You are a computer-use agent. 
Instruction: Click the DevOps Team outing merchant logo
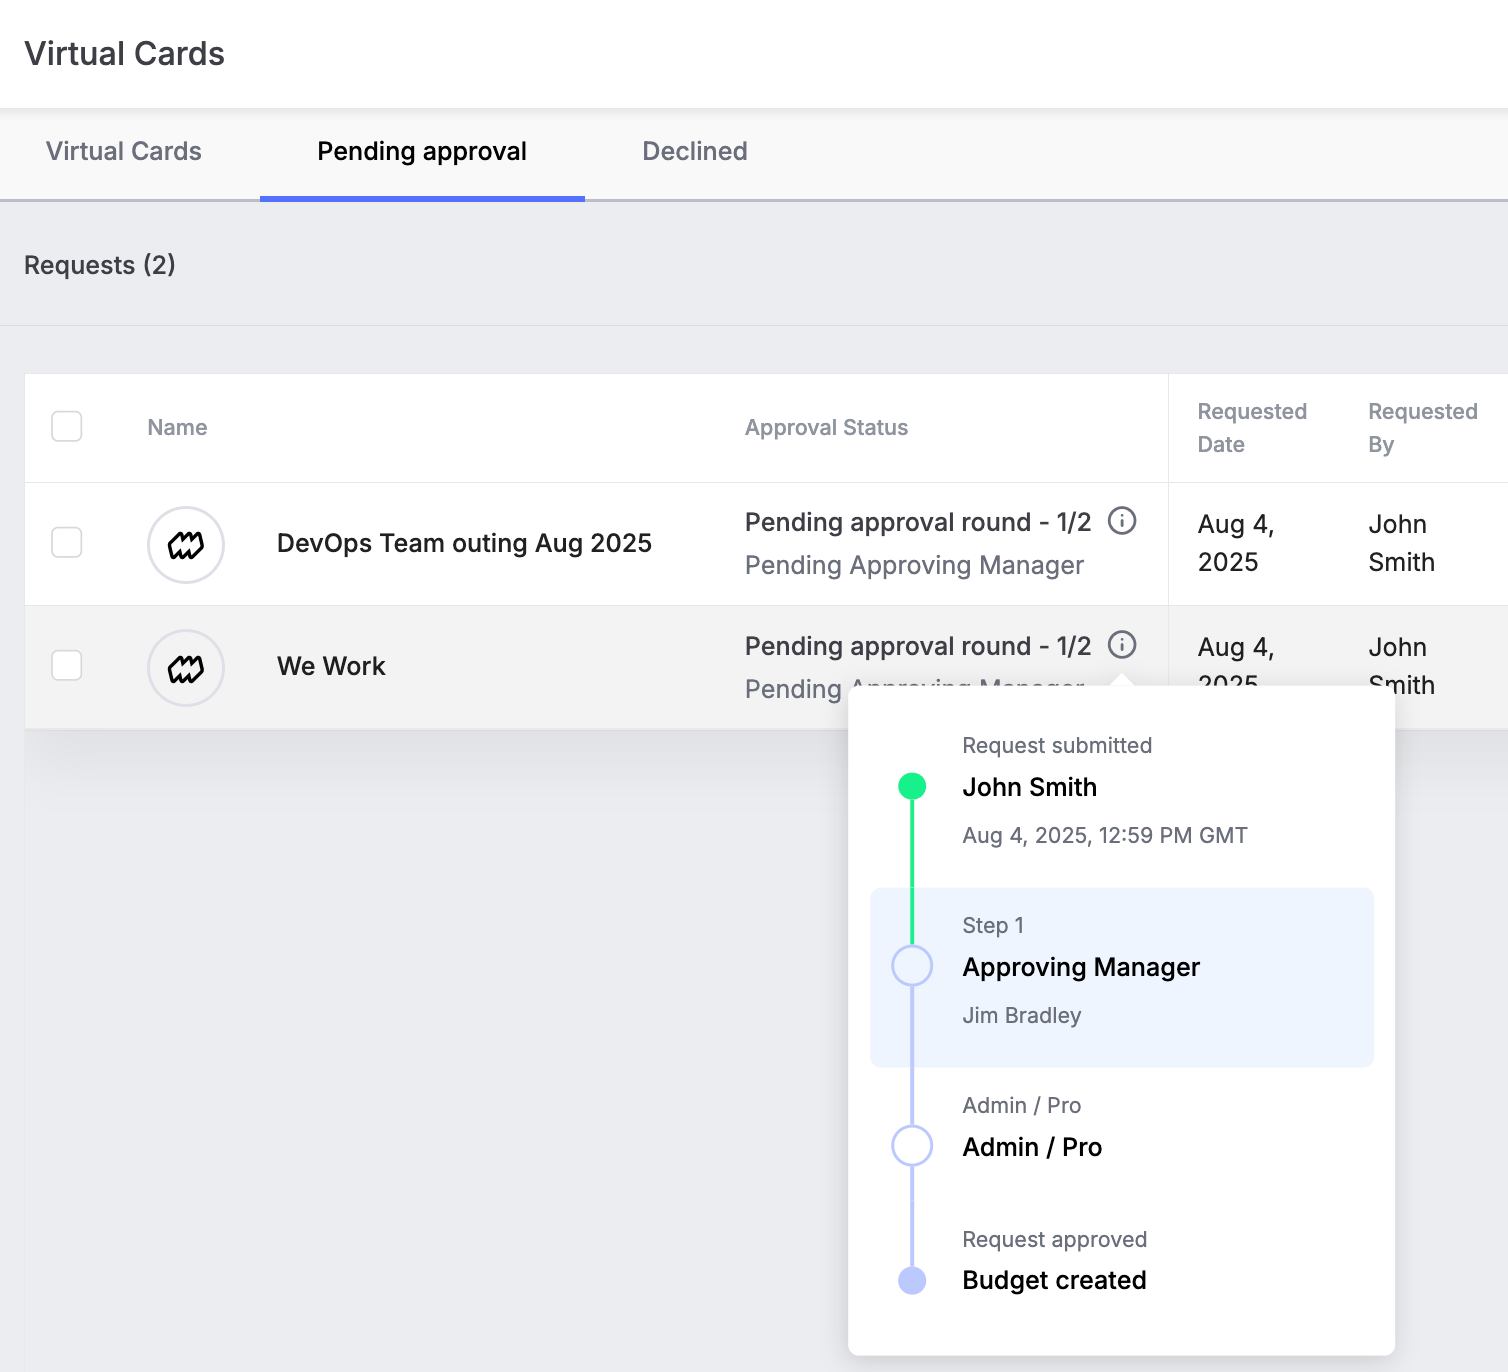[186, 545]
